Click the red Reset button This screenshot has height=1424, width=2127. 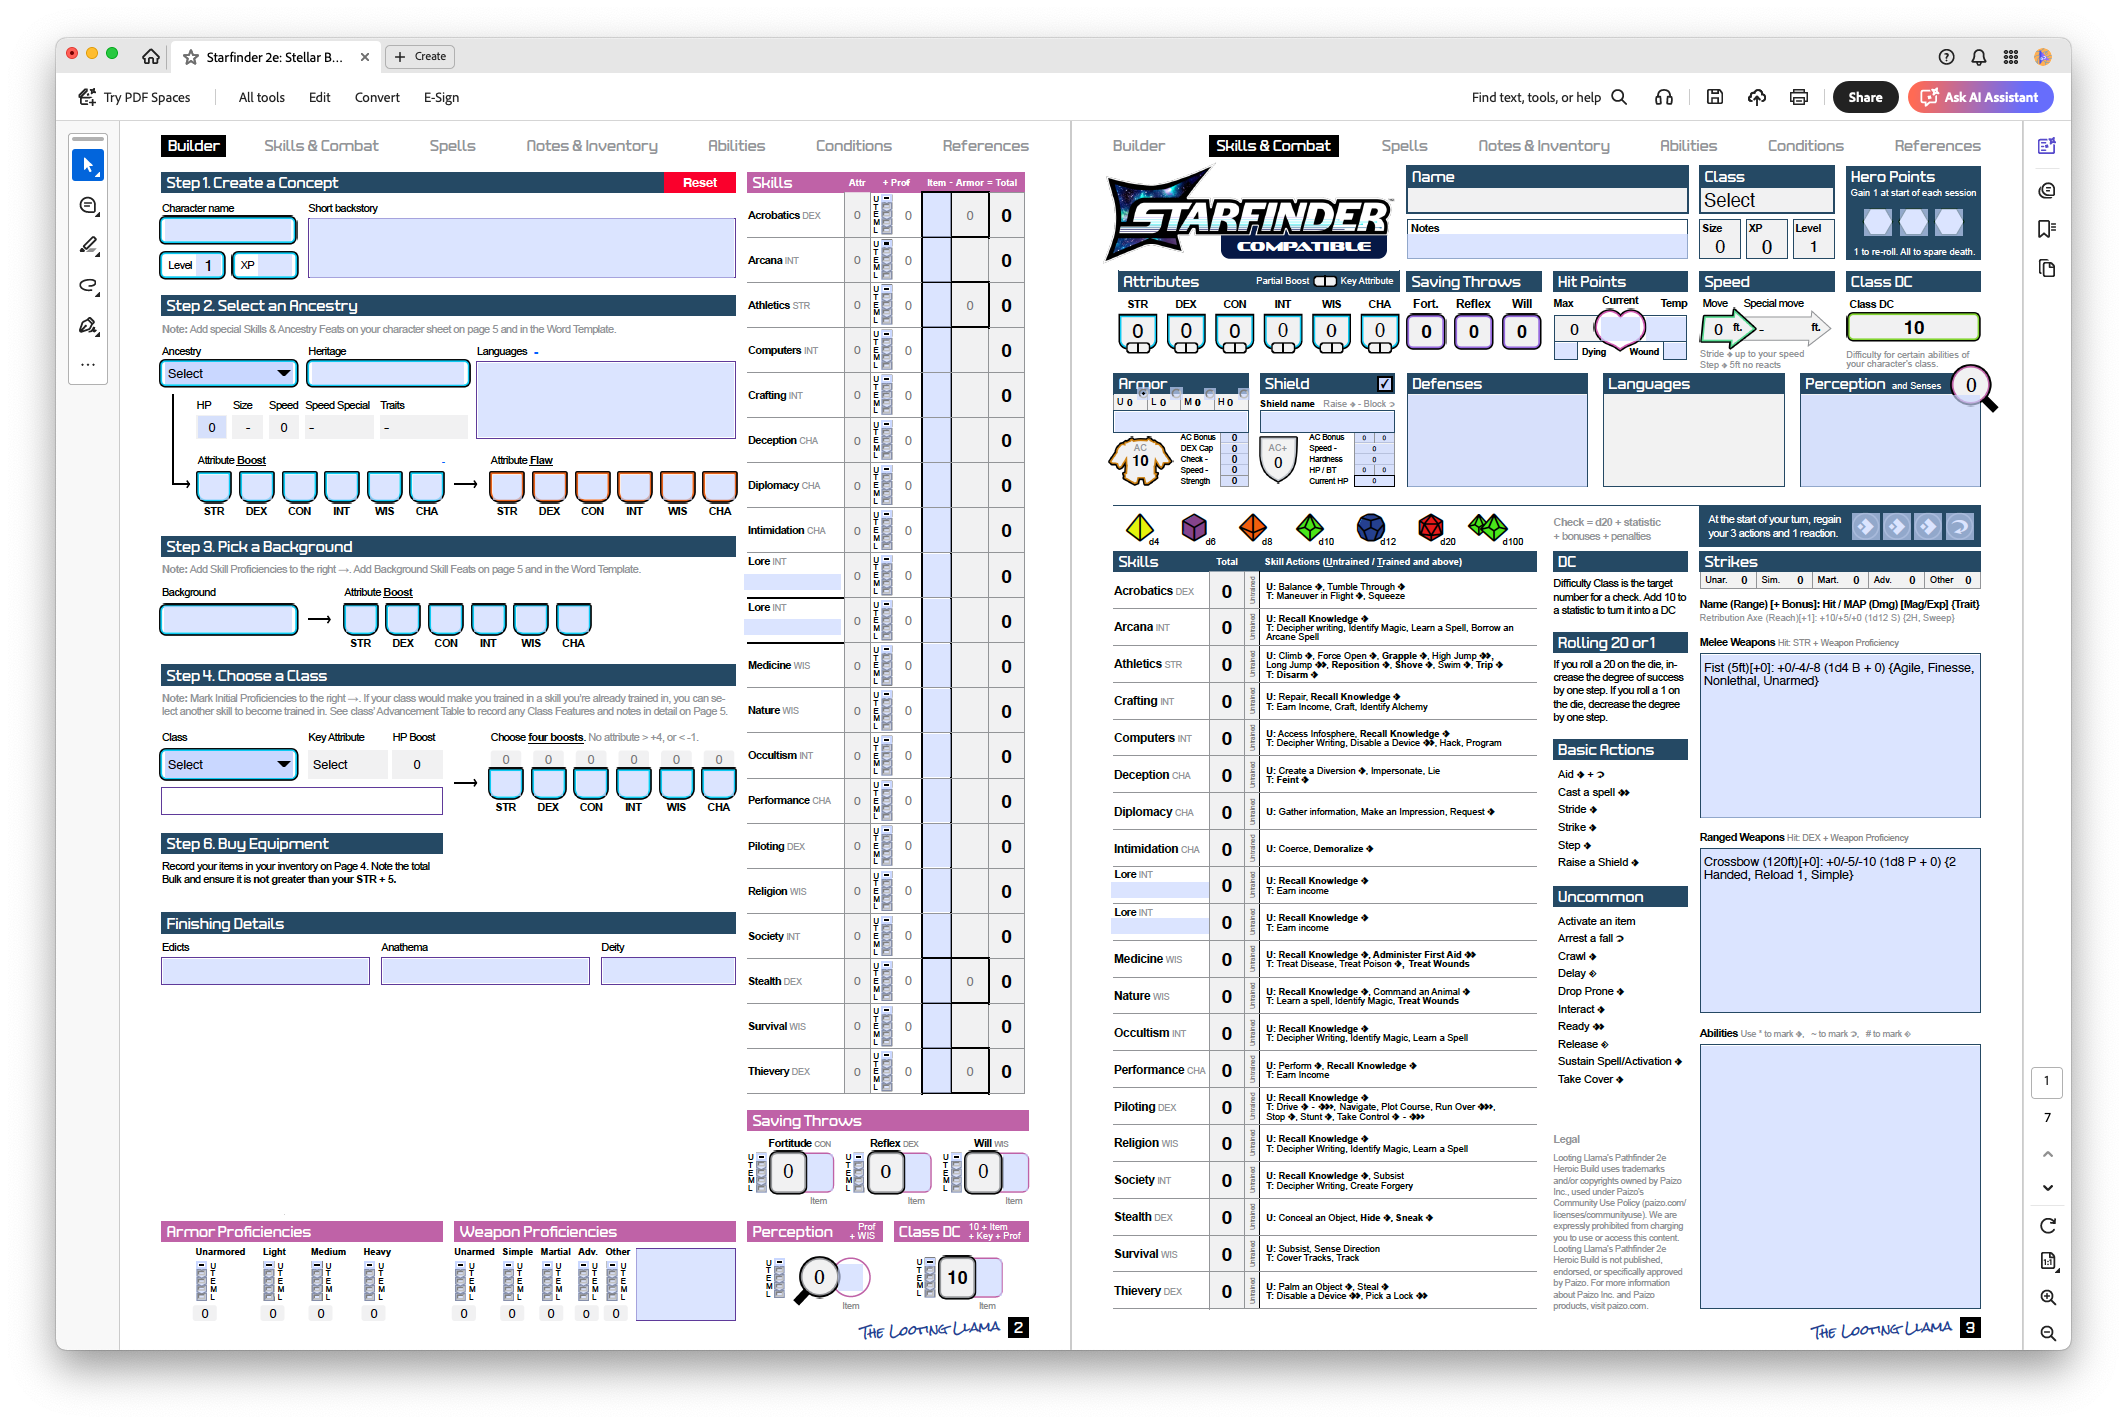[700, 183]
